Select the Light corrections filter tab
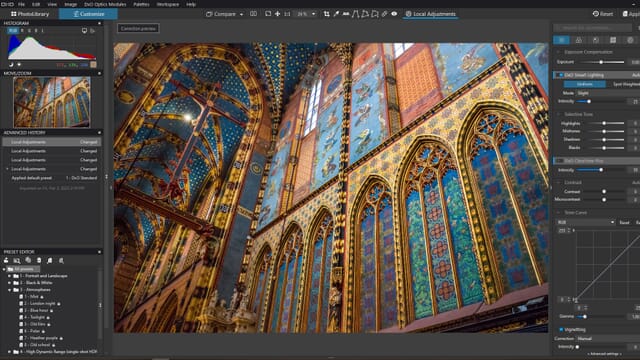640x360 pixels. coord(562,40)
